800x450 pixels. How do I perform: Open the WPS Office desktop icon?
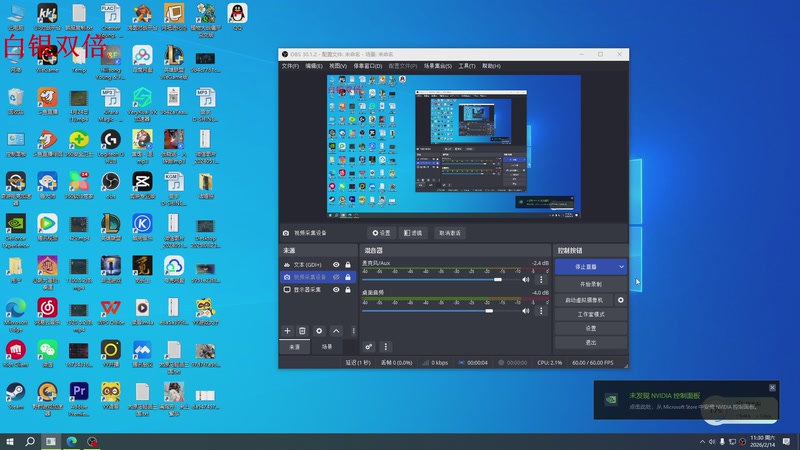point(110,312)
